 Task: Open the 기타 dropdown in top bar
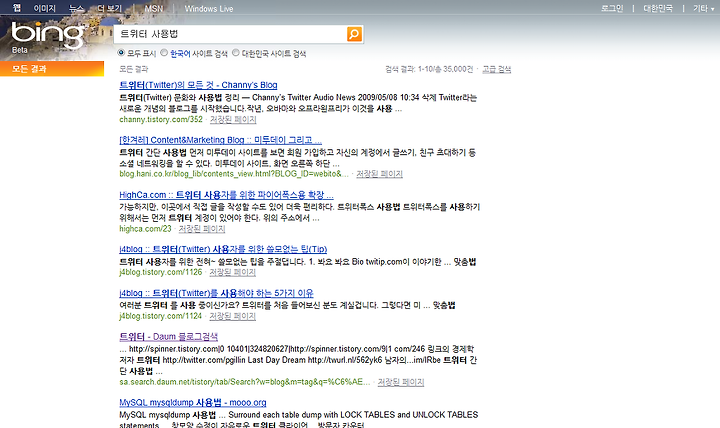tap(703, 8)
